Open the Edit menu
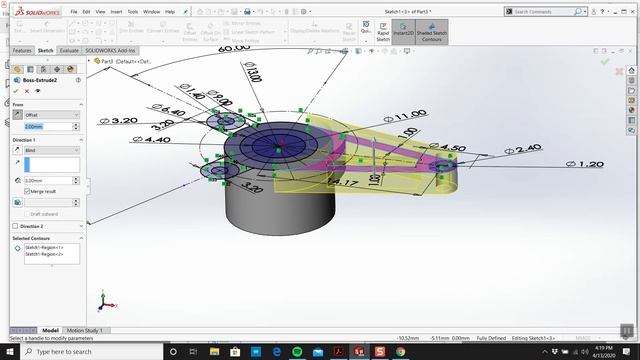Screen dimensions: 640x360 [86, 12]
